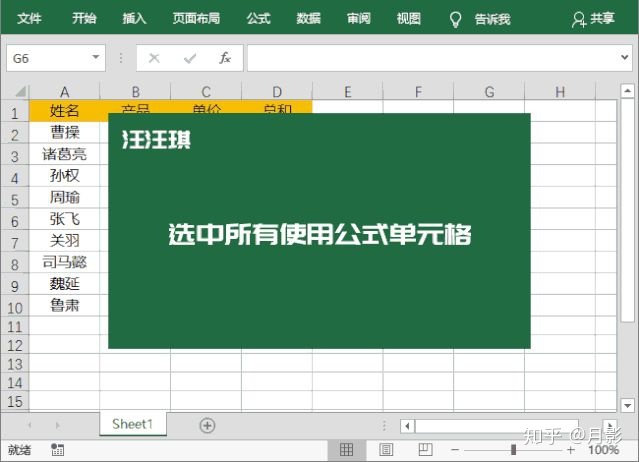Click cell containing 曹操
This screenshot has width=639, height=462.
(x=64, y=132)
